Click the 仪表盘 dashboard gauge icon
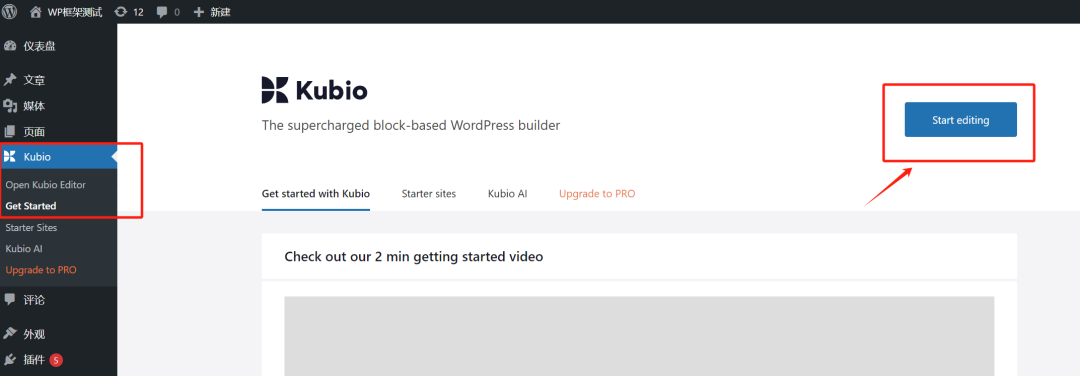This screenshot has height=376, width=1080. point(10,47)
